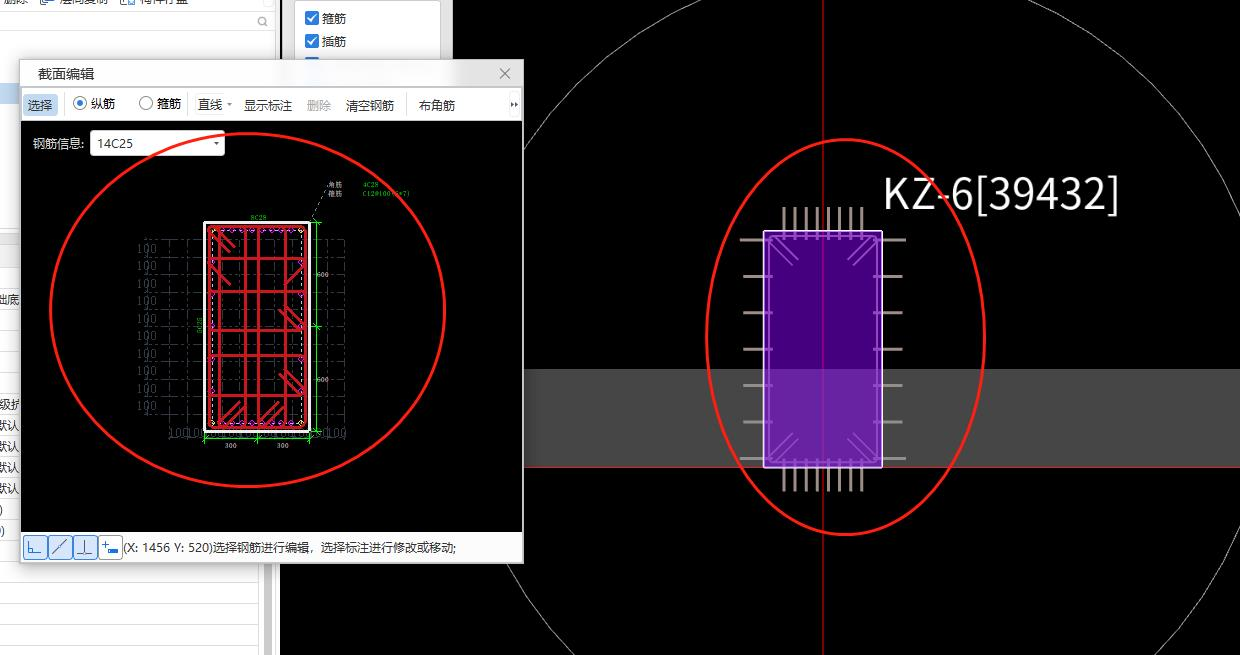Toggle the dynamic input plus icon
This screenshot has width=1240, height=655.
click(110, 547)
